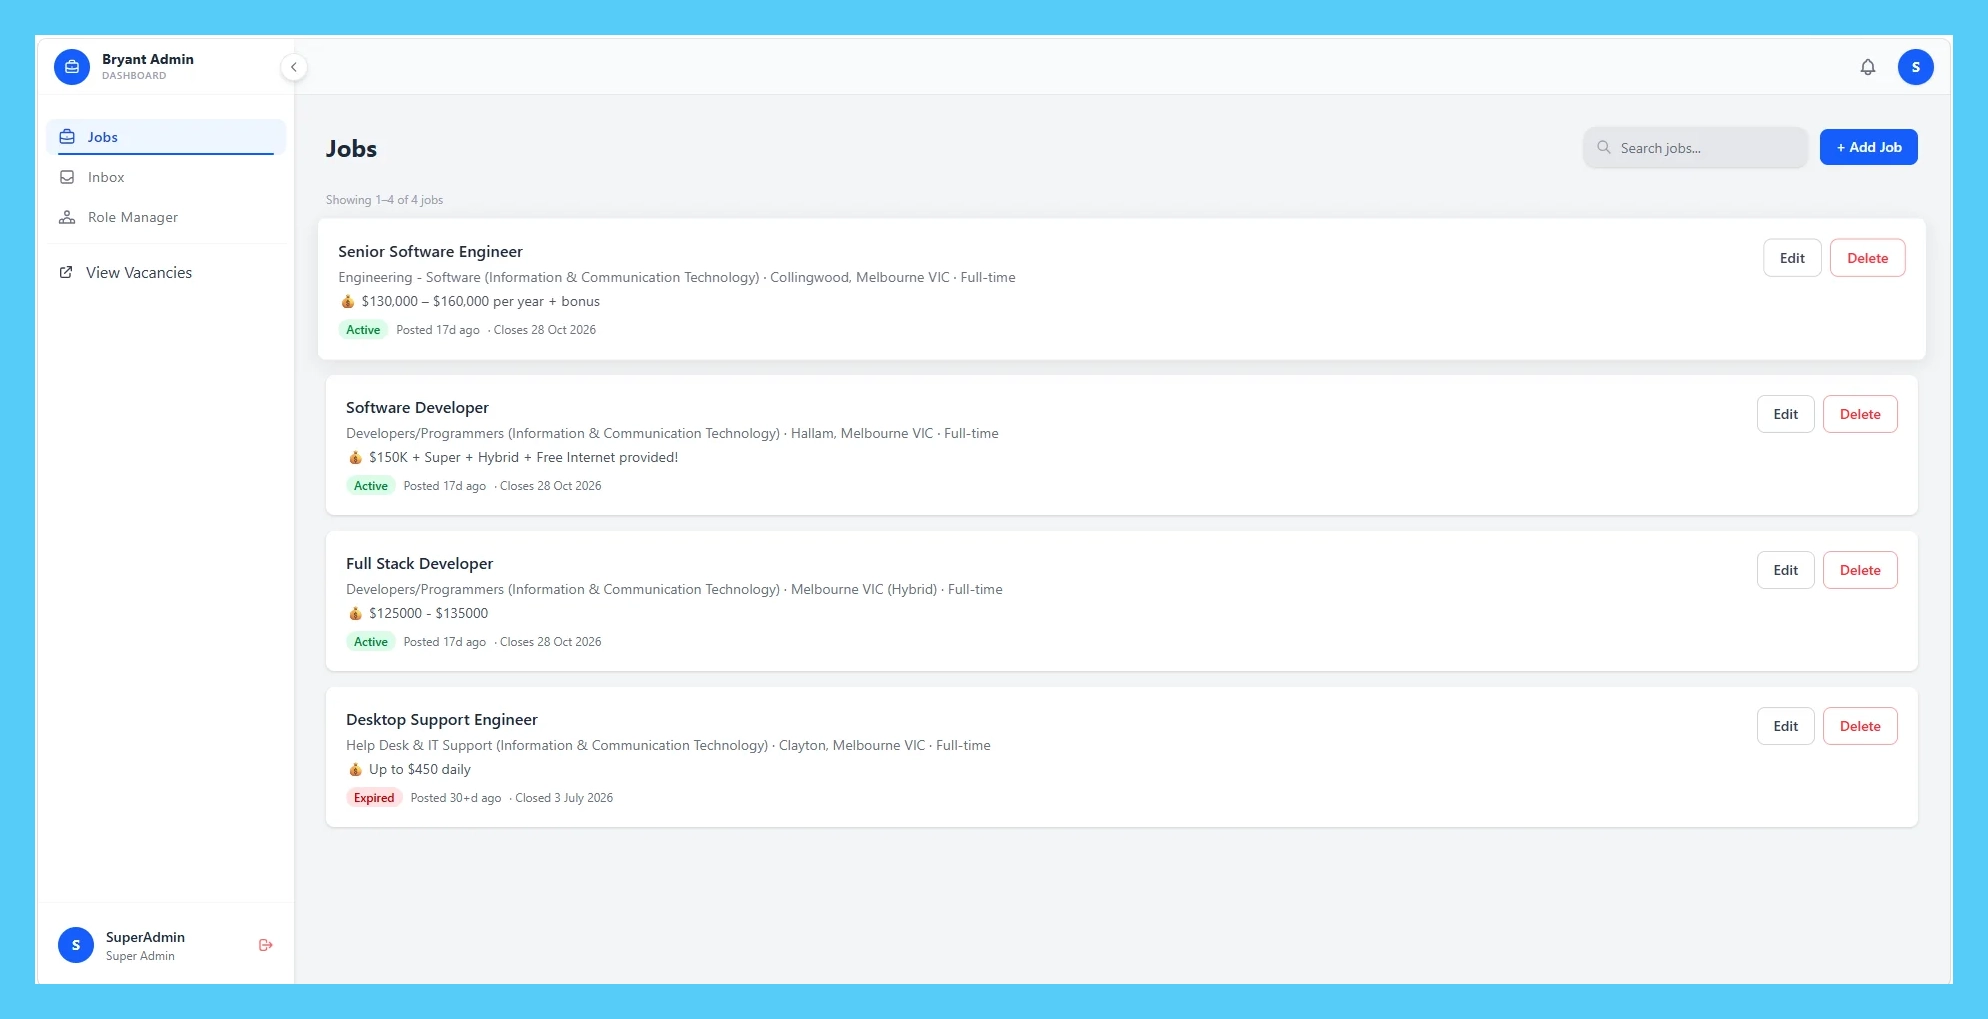Click the SuperAdmin avatar at sidebar bottom

click(x=76, y=945)
